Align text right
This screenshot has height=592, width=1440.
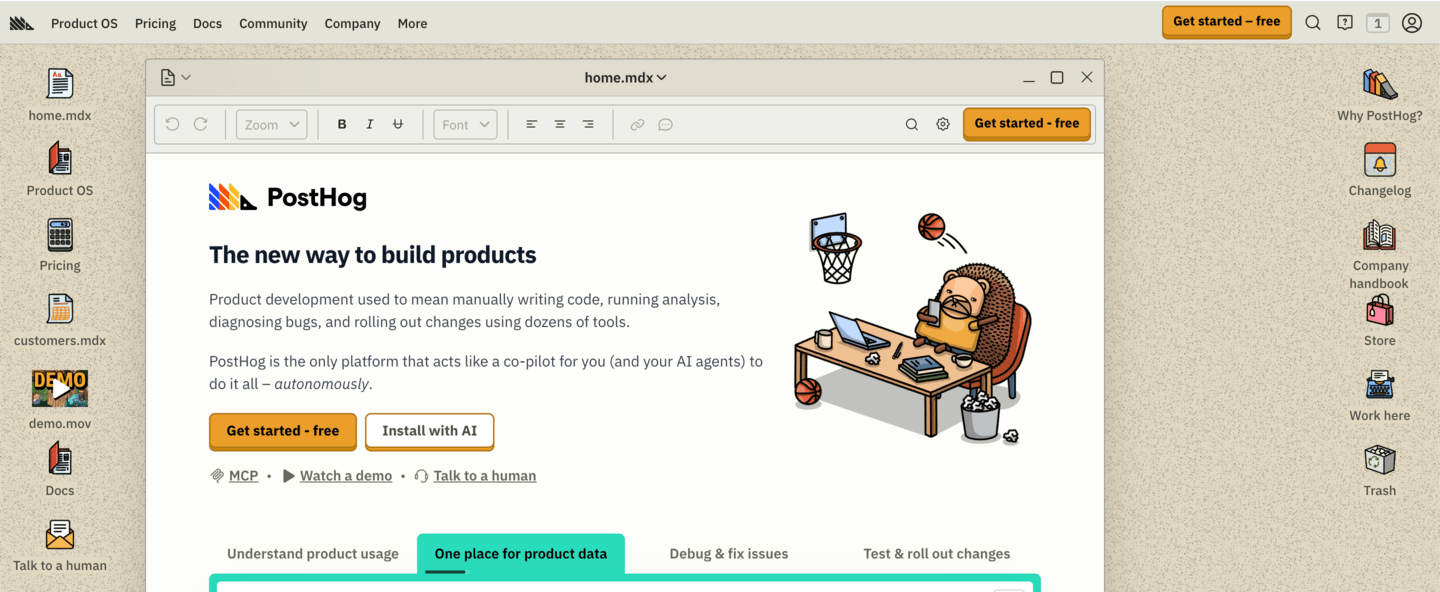(588, 124)
